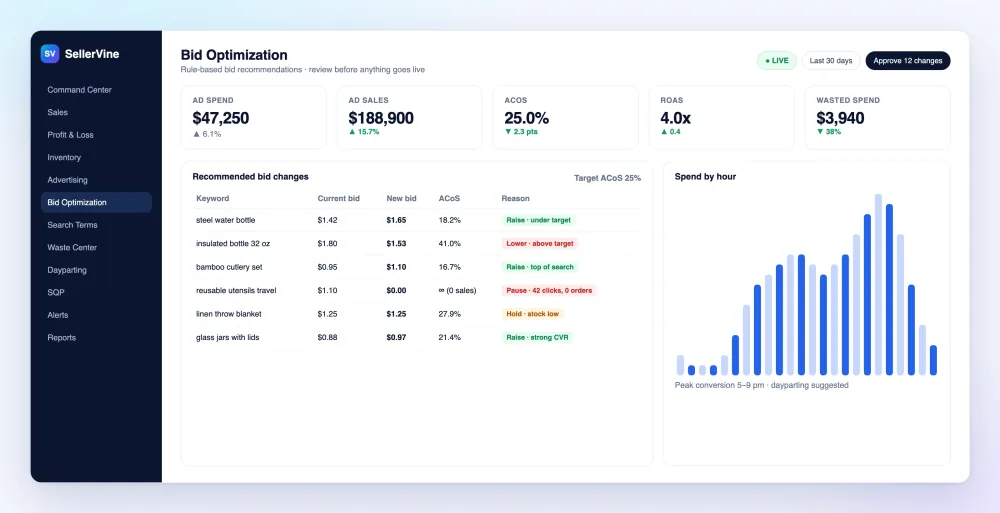Click 'Spend by hour' chart title
The image size is (1000, 513).
[x=705, y=177]
